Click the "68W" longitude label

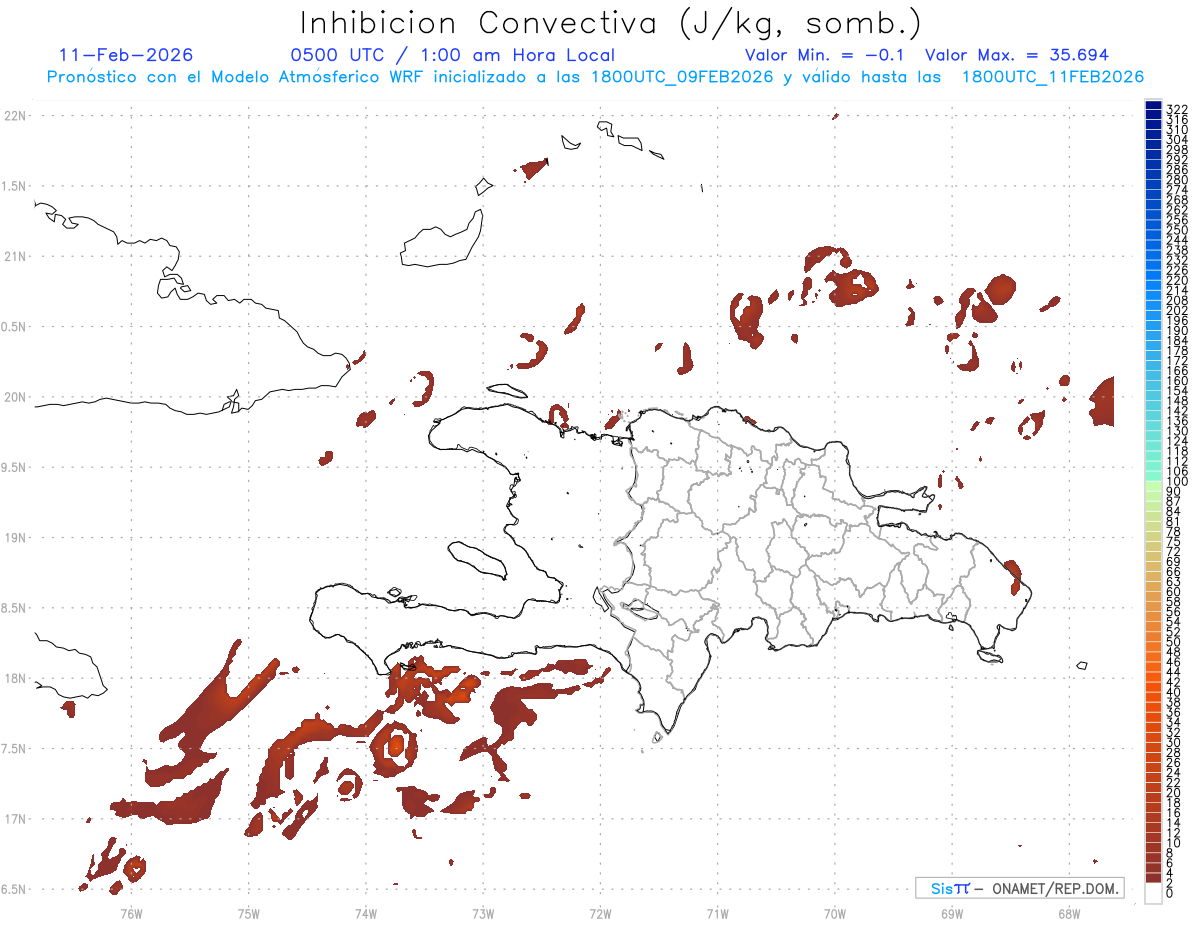(x=1069, y=914)
